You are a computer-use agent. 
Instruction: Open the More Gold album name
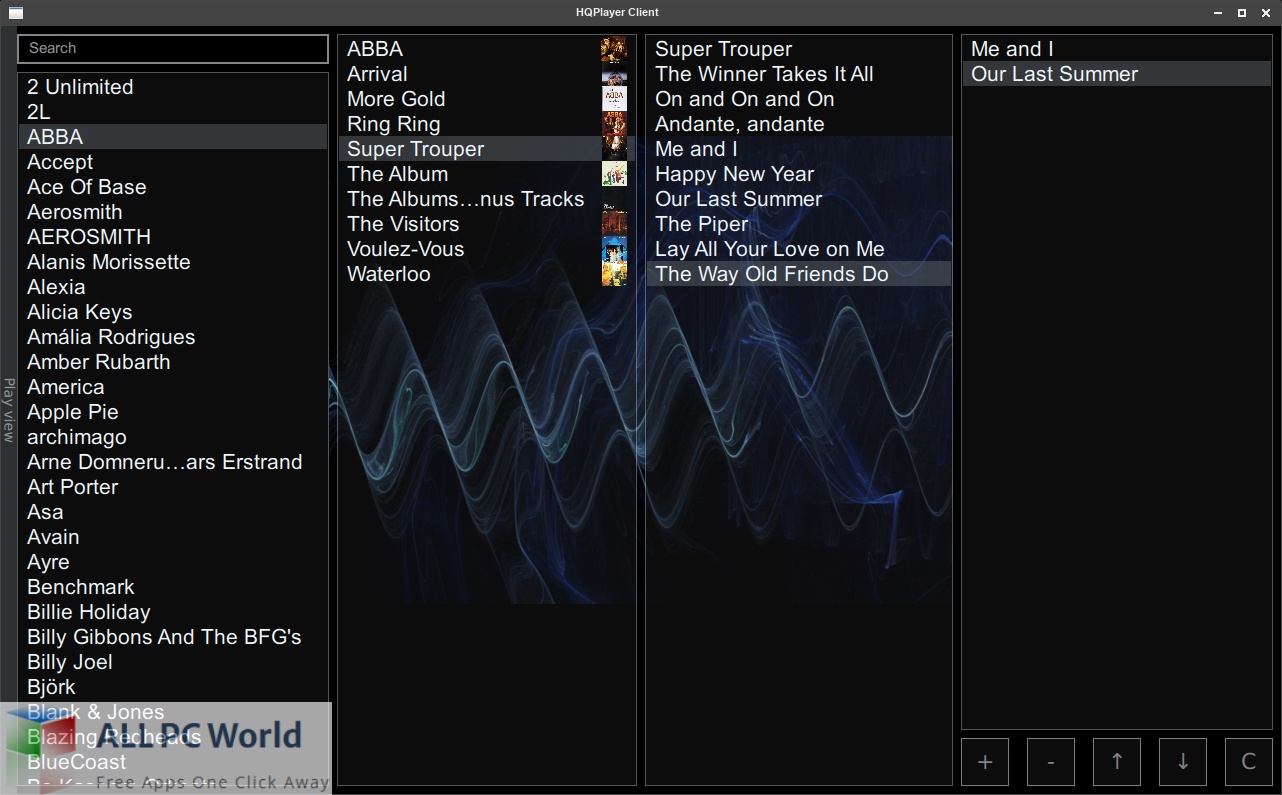(x=396, y=99)
